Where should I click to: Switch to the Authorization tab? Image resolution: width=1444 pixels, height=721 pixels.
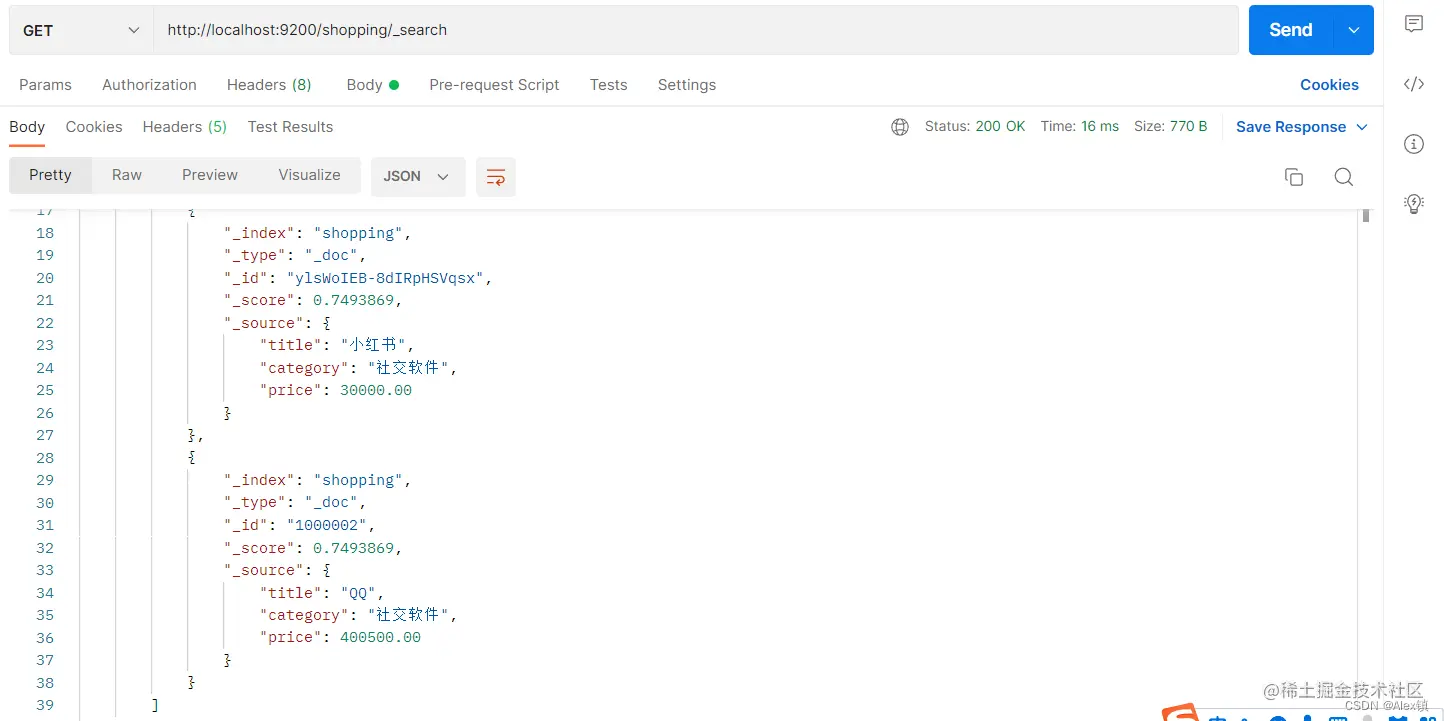pos(149,85)
